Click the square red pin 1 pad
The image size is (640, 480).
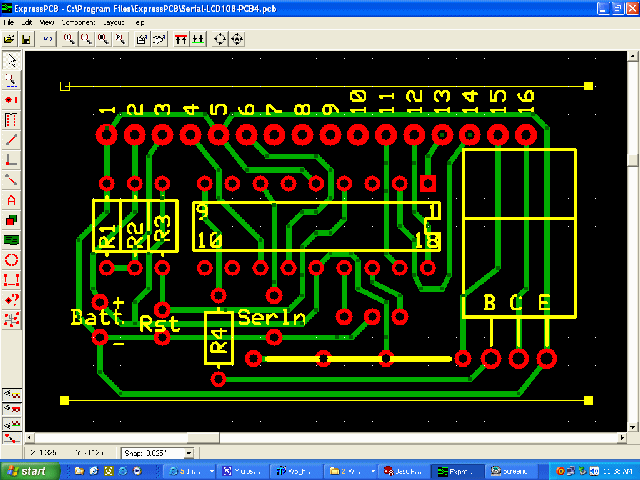pyautogui.click(x=428, y=183)
